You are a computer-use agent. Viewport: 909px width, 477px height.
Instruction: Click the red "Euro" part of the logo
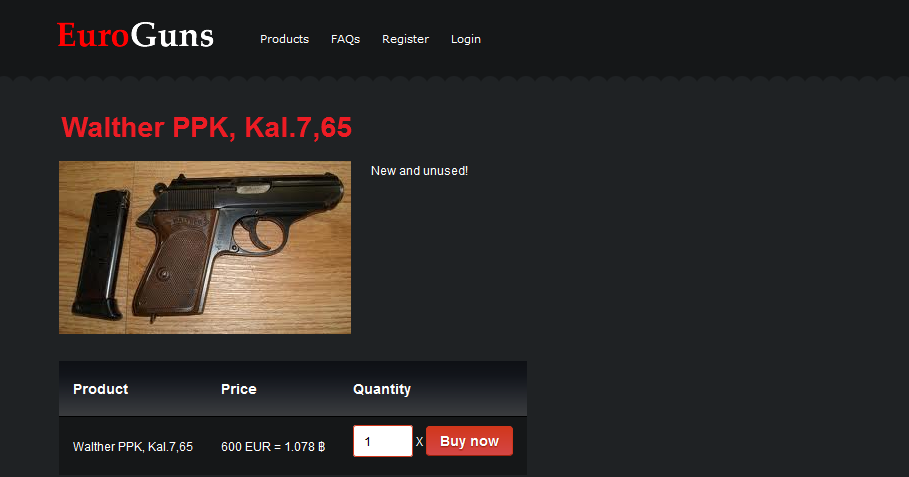[93, 35]
